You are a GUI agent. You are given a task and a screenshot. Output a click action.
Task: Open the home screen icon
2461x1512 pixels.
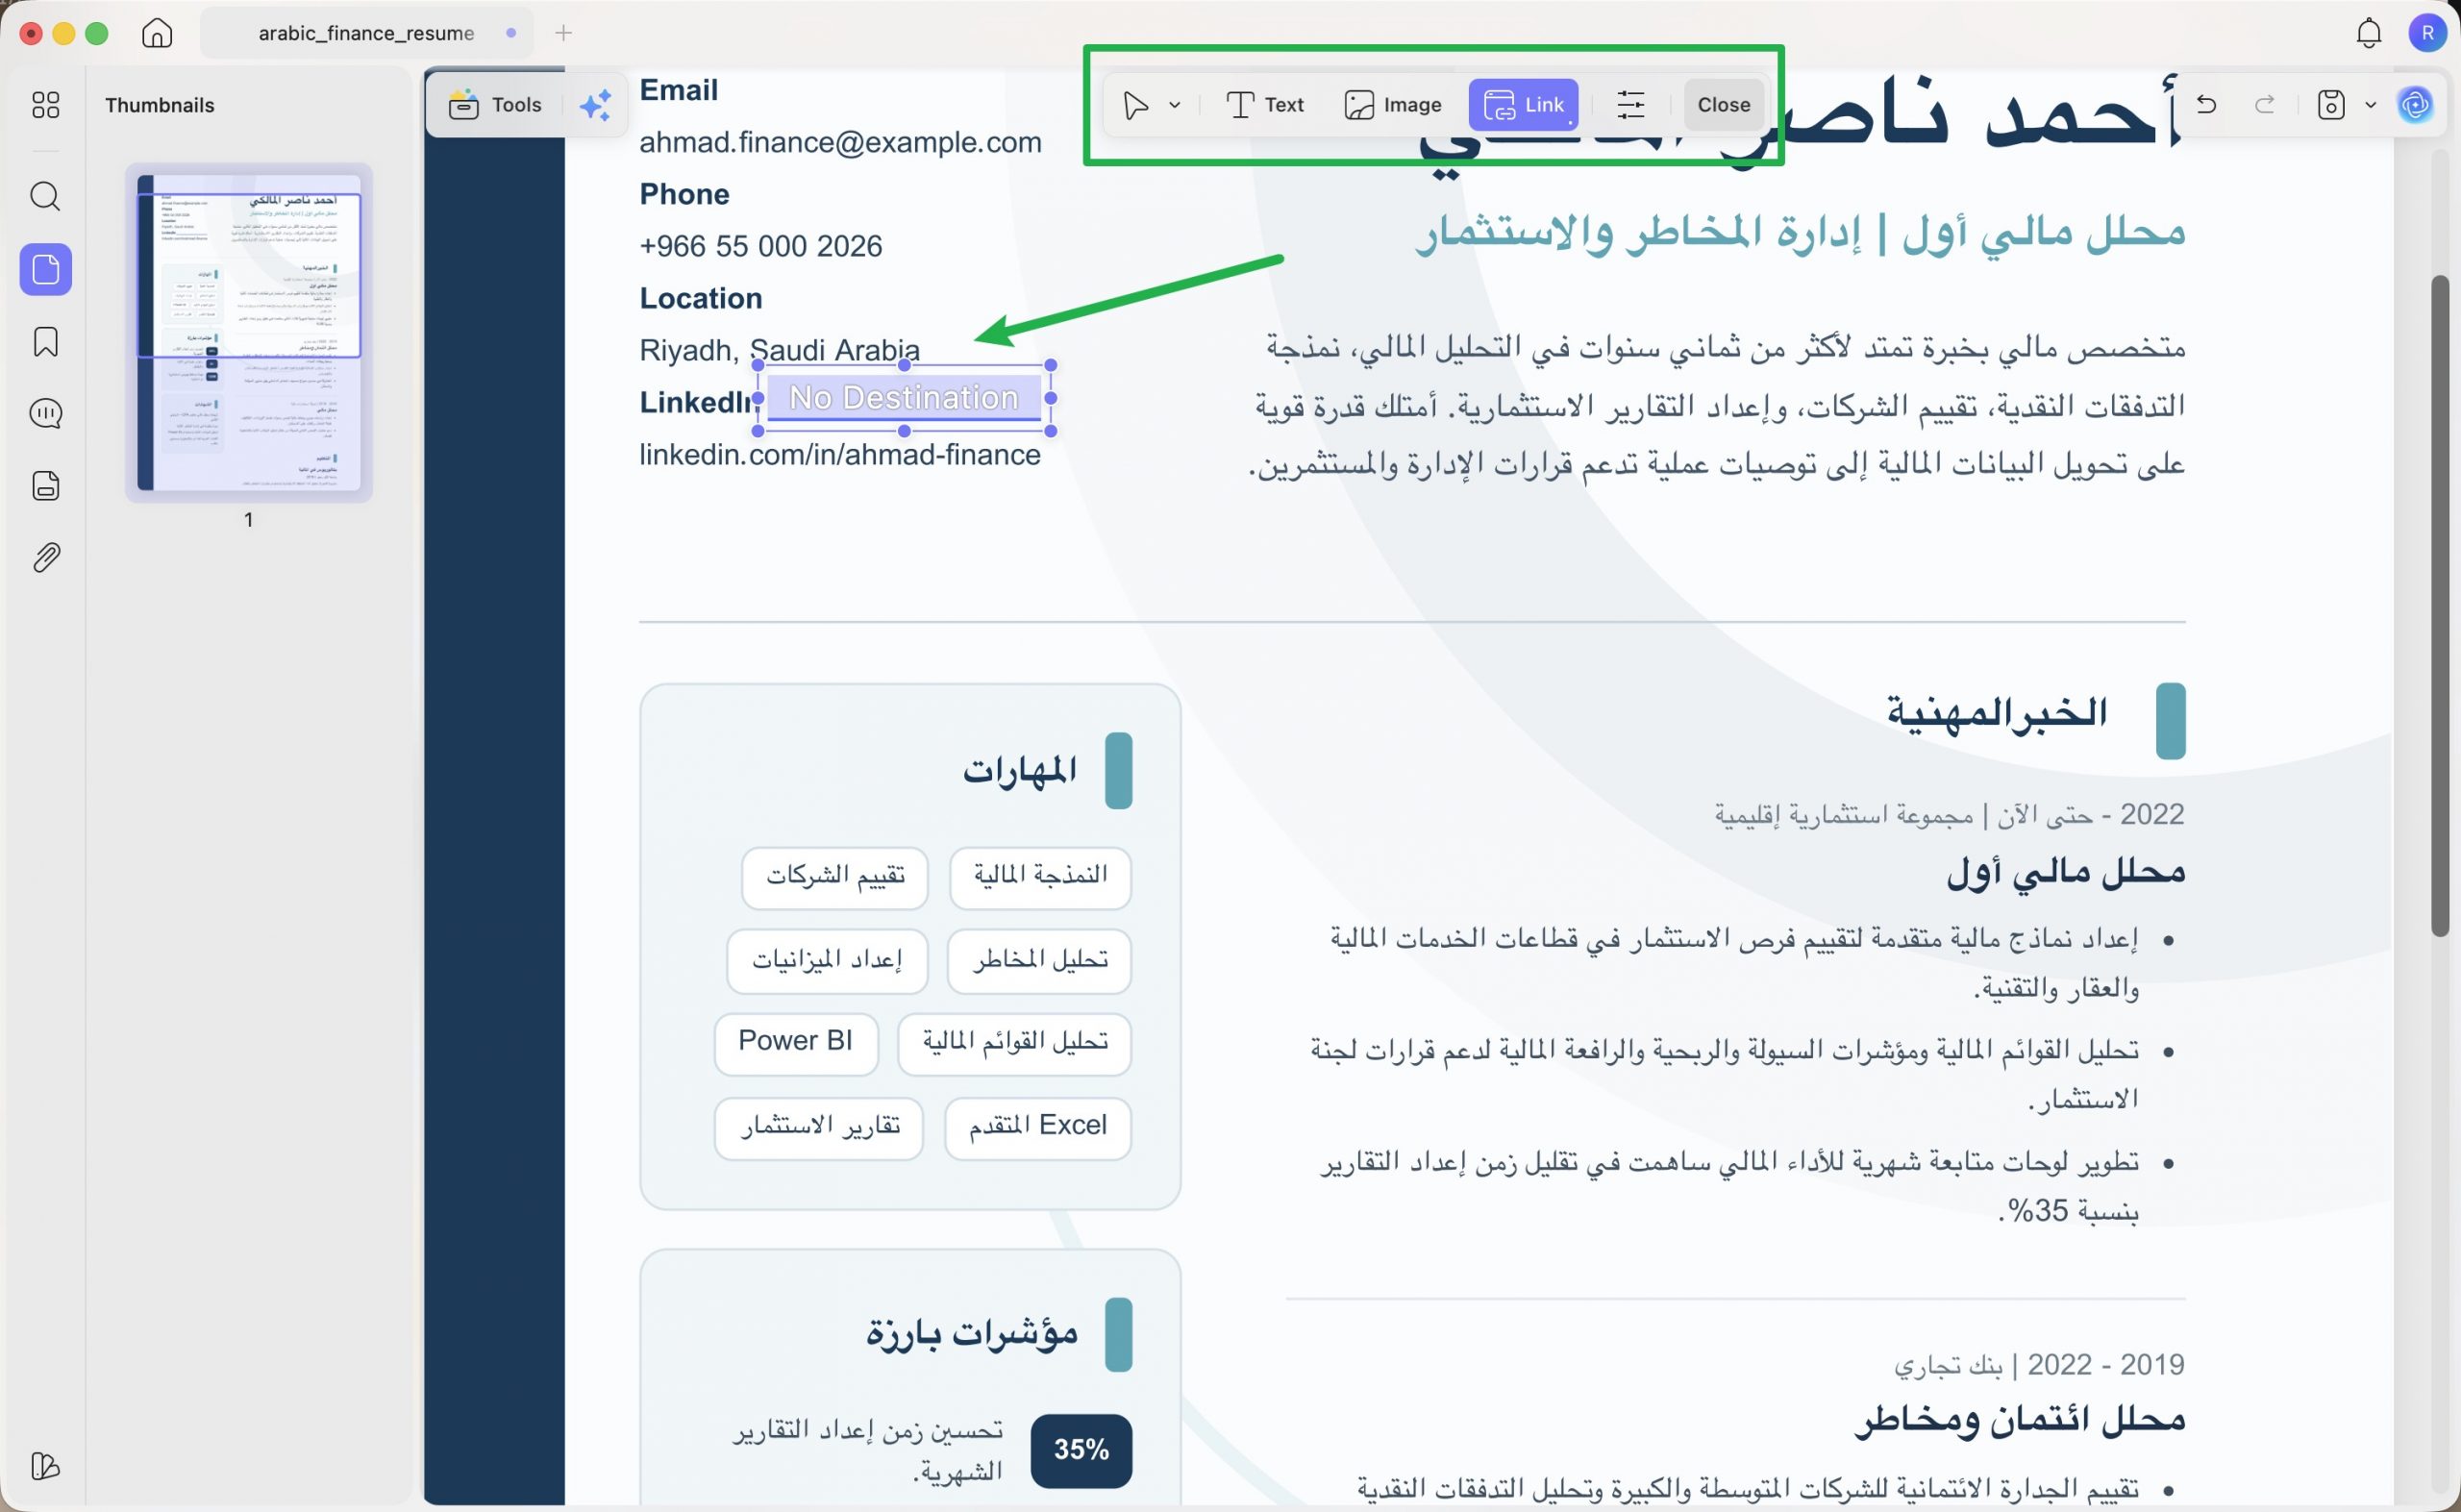point(157,33)
